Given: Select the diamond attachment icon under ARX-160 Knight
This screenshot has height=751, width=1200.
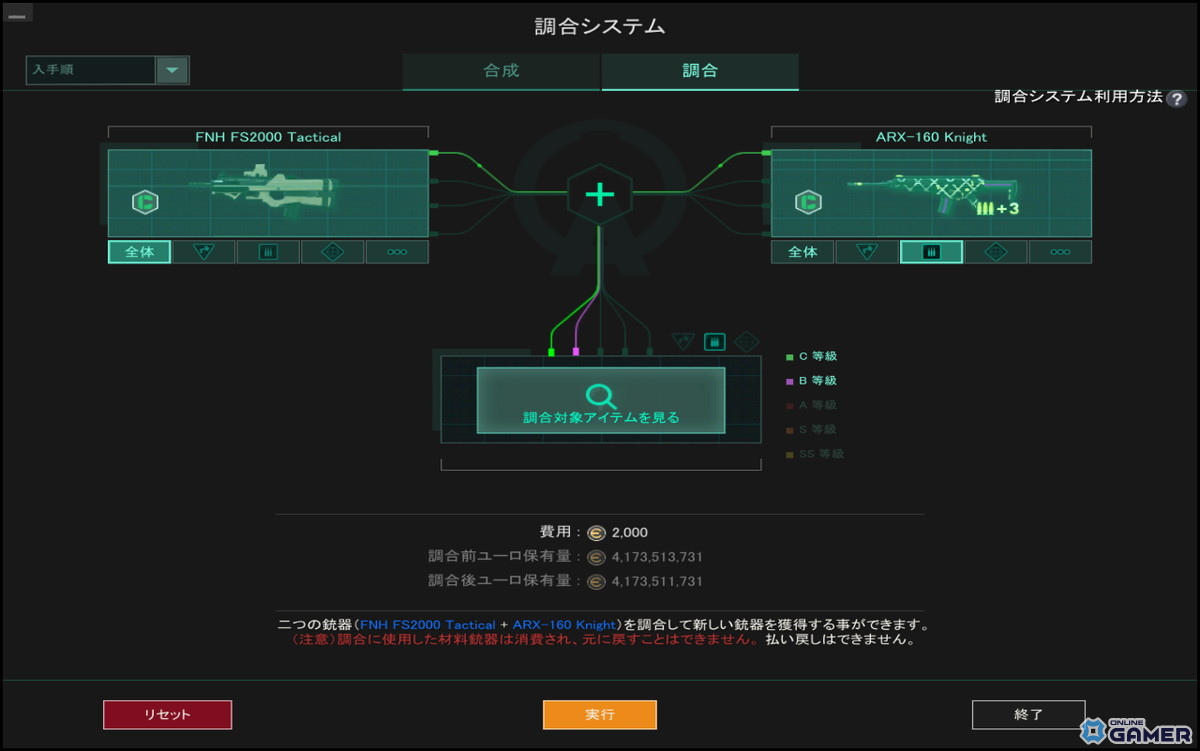Looking at the screenshot, I should [x=995, y=251].
